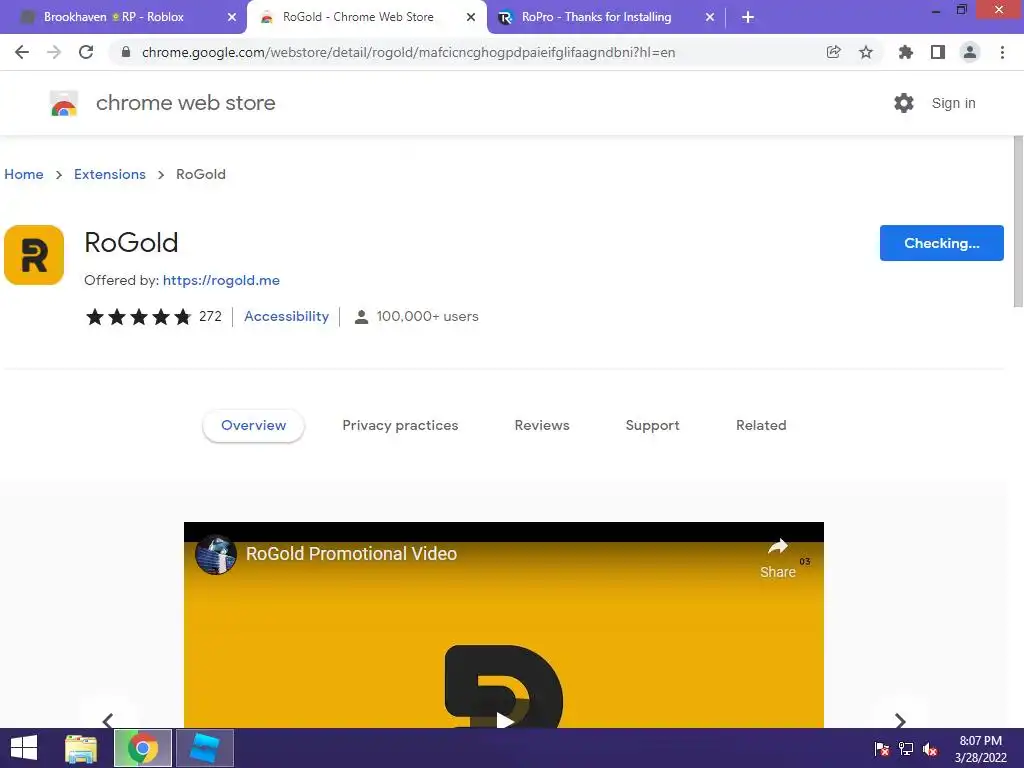Image resolution: width=1024 pixels, height=768 pixels.
Task: Click the five-star rating
Action: click(x=138, y=317)
